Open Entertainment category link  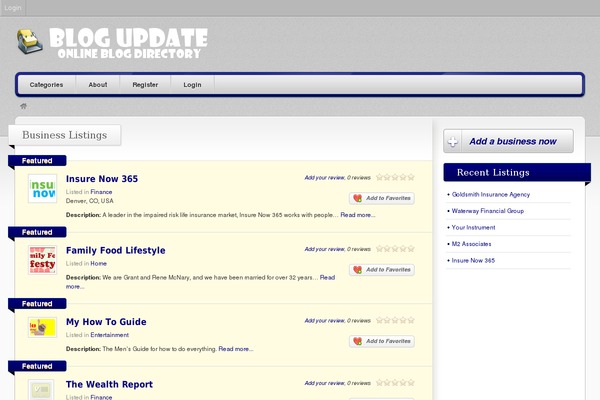point(109,335)
